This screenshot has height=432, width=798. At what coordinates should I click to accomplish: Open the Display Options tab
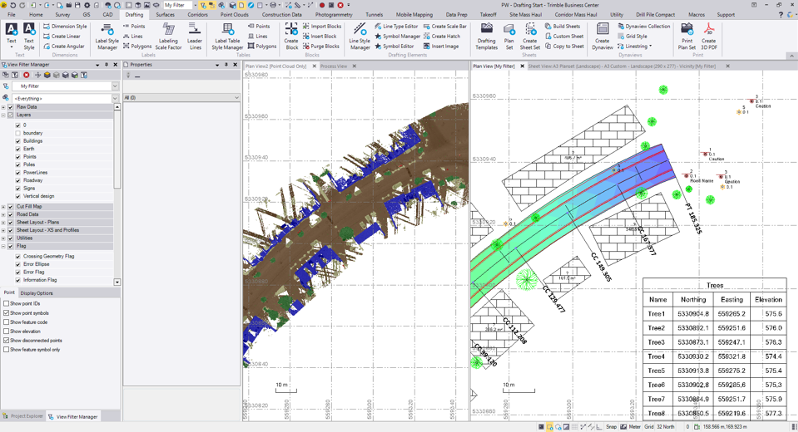coord(37,293)
